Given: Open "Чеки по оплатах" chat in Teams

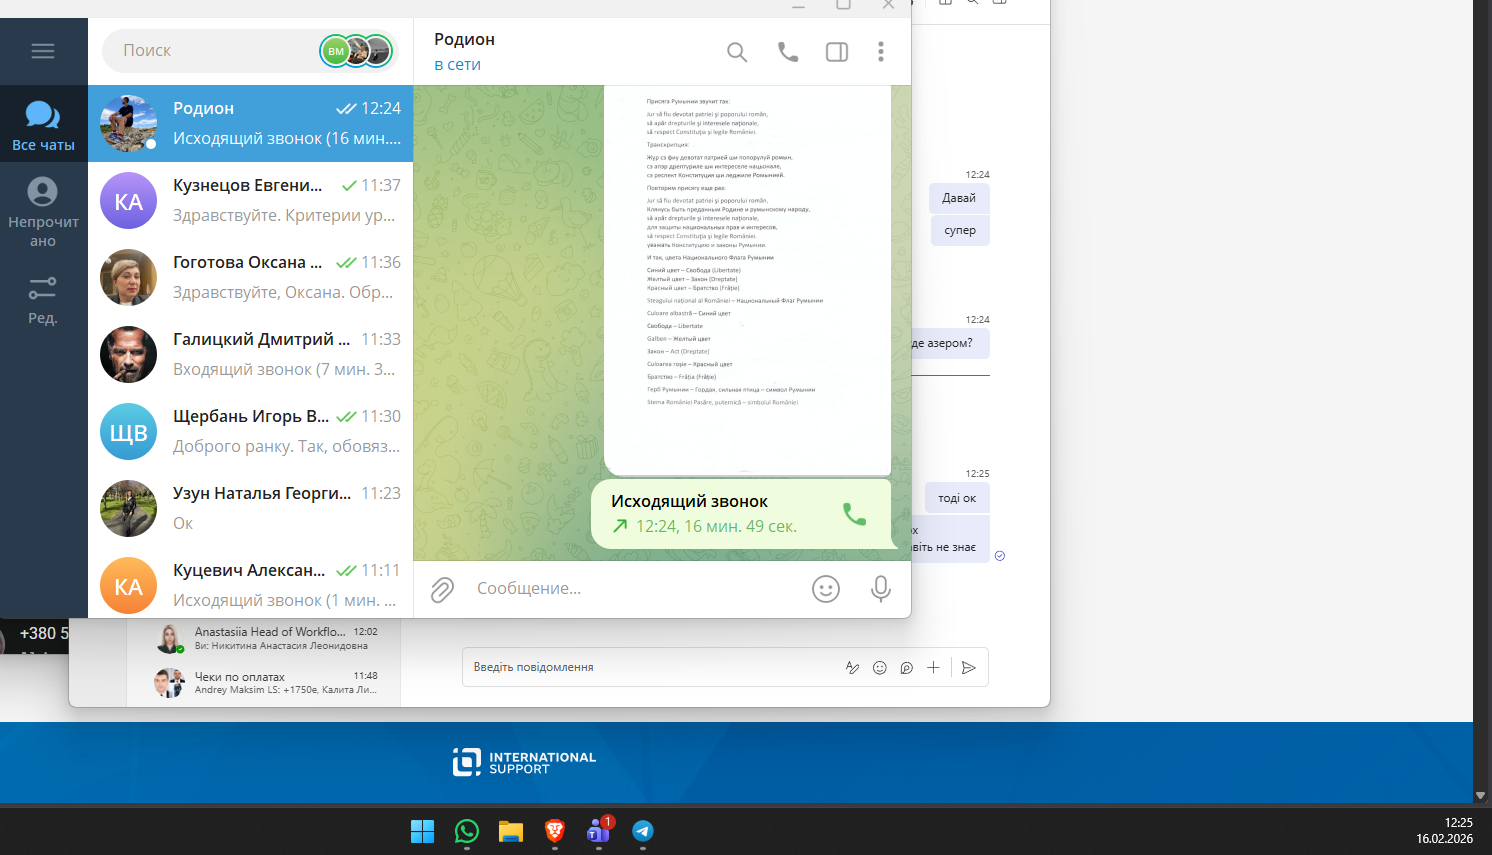Looking at the screenshot, I should [265, 683].
